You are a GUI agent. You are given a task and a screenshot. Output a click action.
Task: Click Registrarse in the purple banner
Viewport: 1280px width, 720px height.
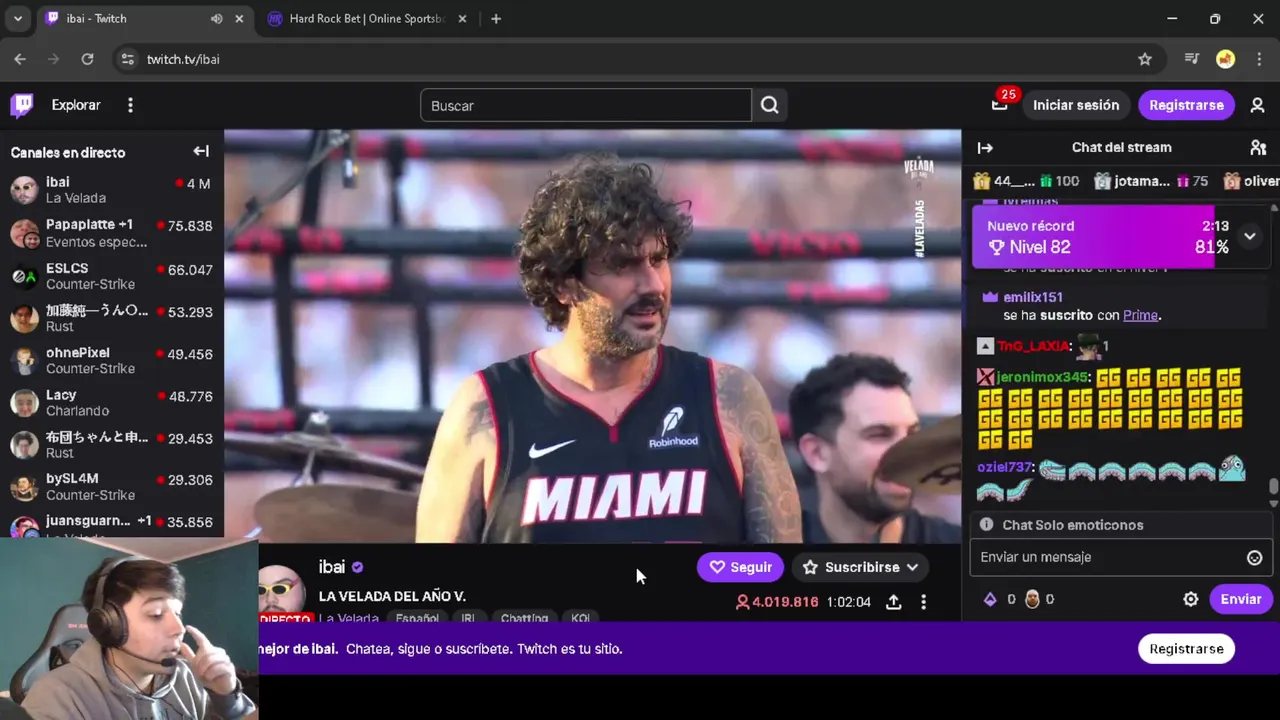click(x=1186, y=649)
